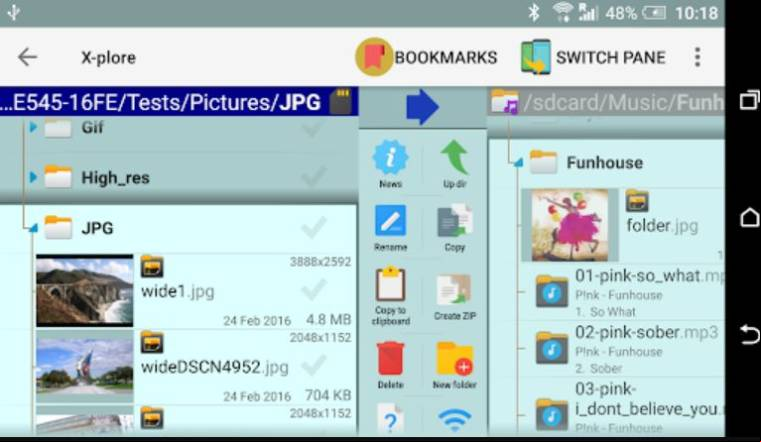Expand the Gif folder
The height and width of the screenshot is (442, 761).
[x=33, y=127]
